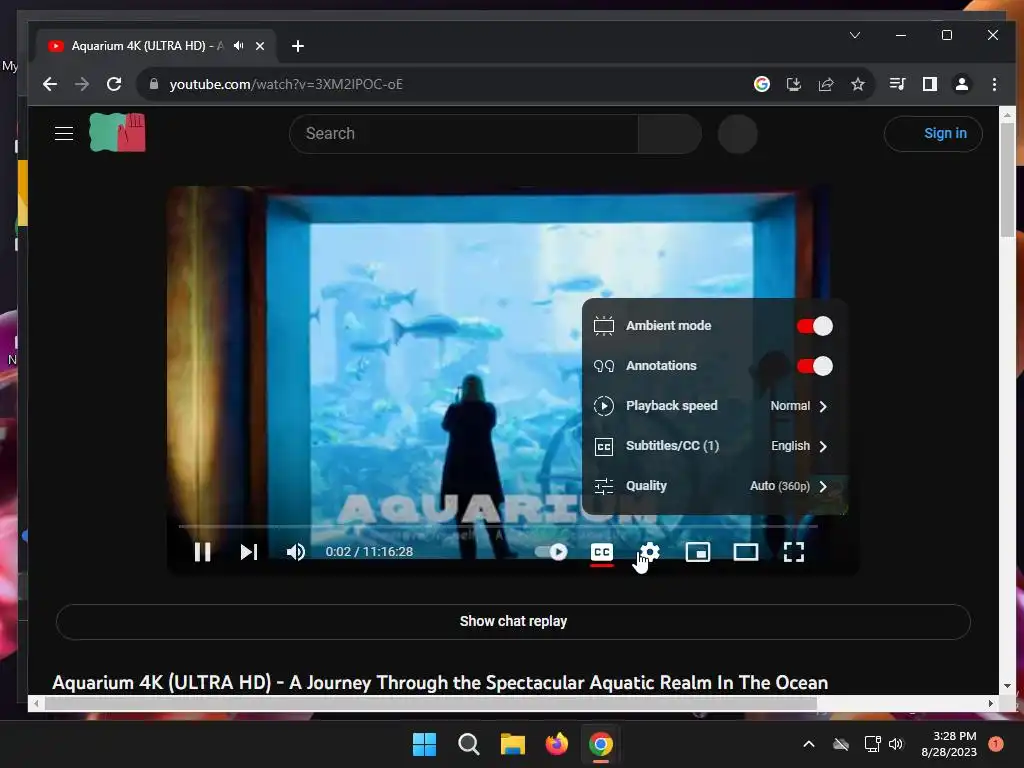This screenshot has height=768, width=1024.
Task: Skip to next video
Action: click(249, 552)
